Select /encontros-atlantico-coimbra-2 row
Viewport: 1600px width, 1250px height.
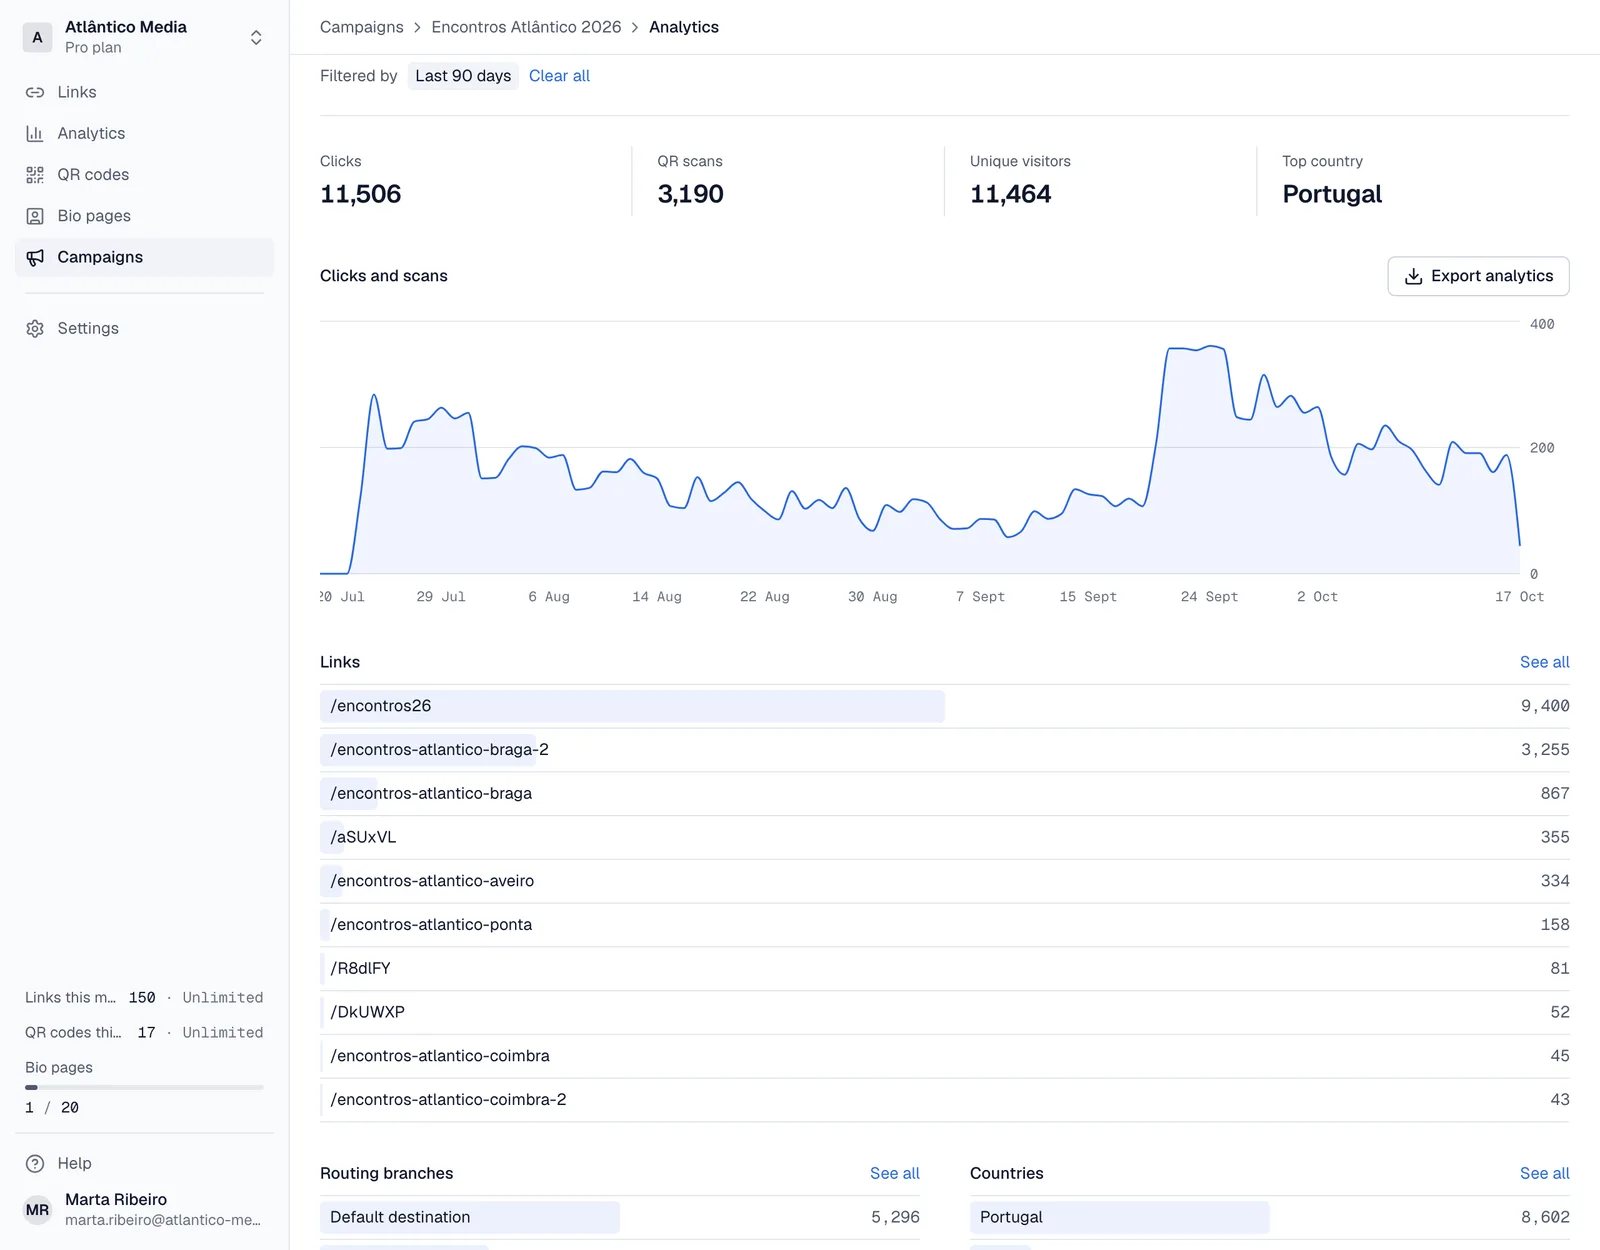pos(945,1100)
